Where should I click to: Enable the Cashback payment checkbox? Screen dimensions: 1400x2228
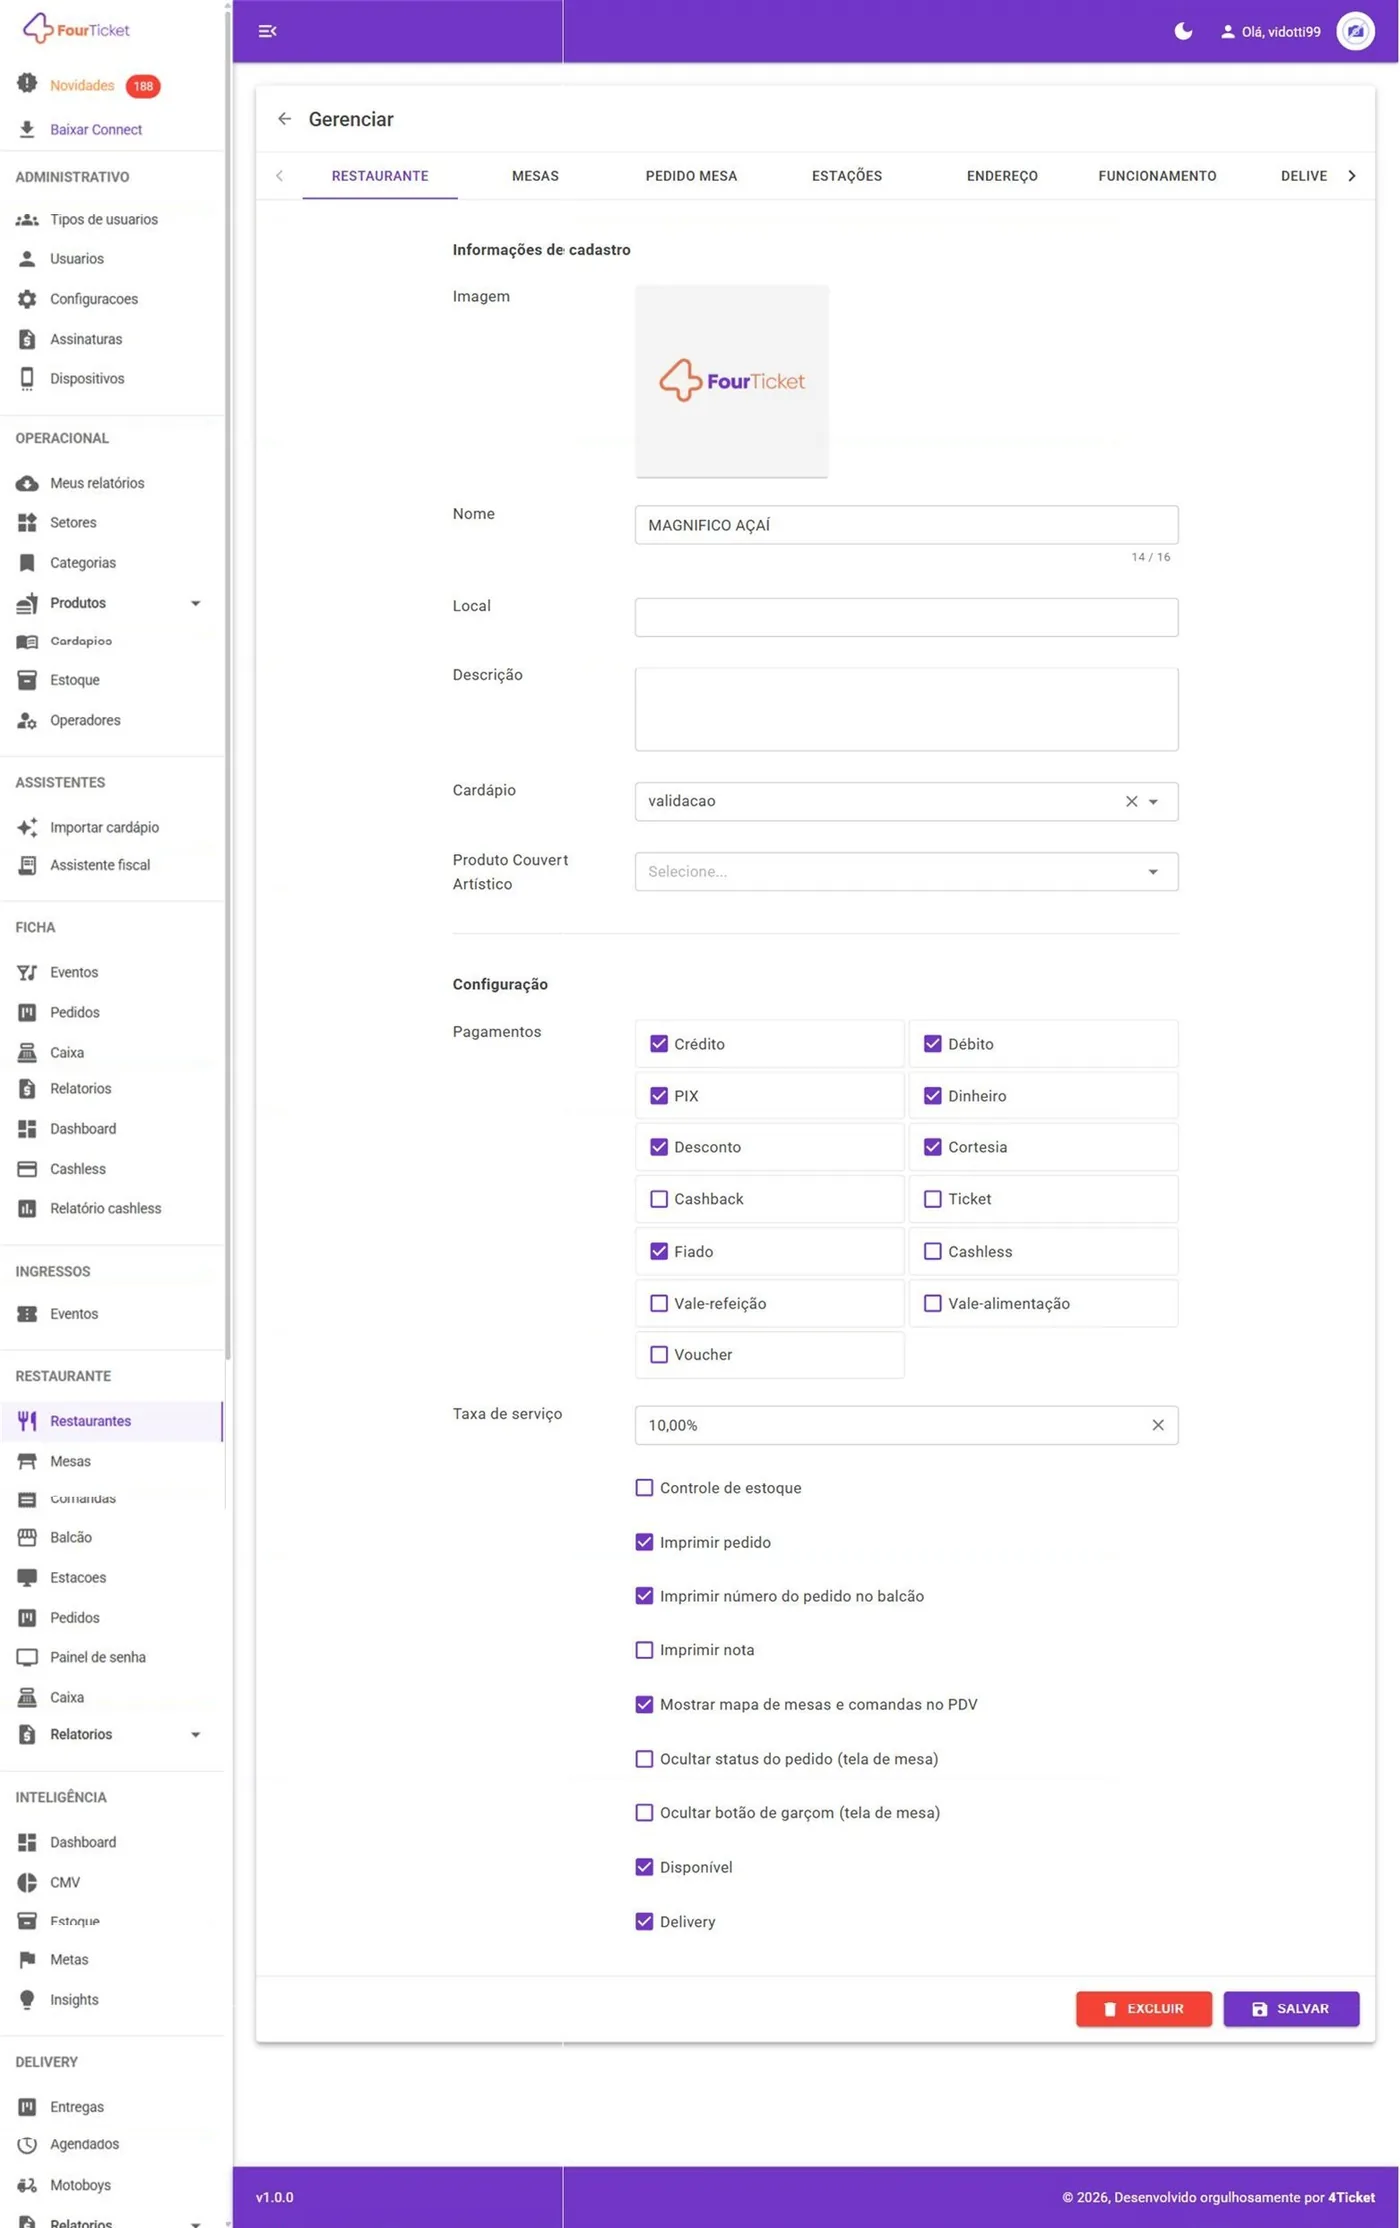click(x=658, y=1199)
